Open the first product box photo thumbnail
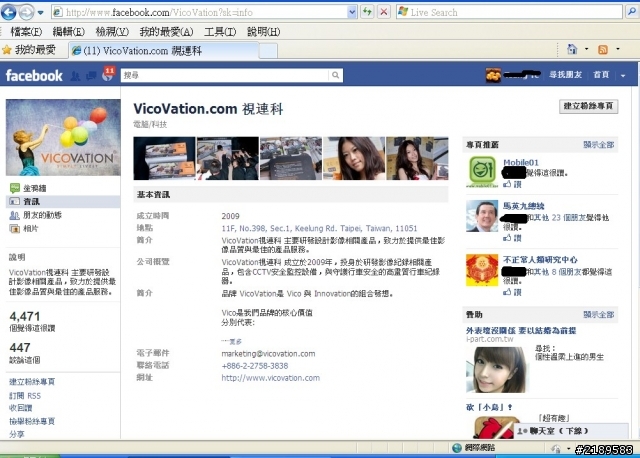This screenshot has height=458, width=640. click(x=164, y=158)
